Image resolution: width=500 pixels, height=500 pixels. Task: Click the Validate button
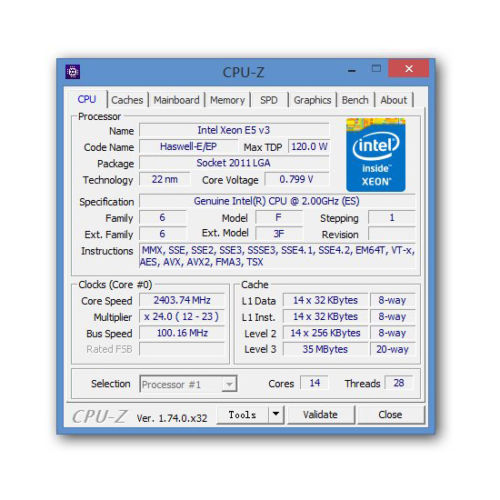(320, 415)
